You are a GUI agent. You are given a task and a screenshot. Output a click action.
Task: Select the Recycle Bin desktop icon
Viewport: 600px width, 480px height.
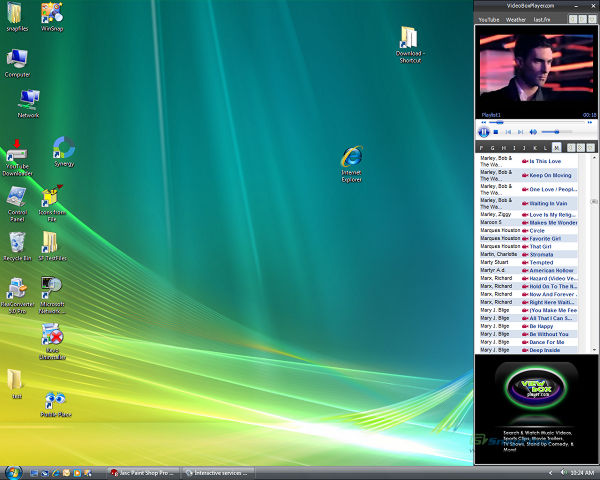pyautogui.click(x=17, y=247)
